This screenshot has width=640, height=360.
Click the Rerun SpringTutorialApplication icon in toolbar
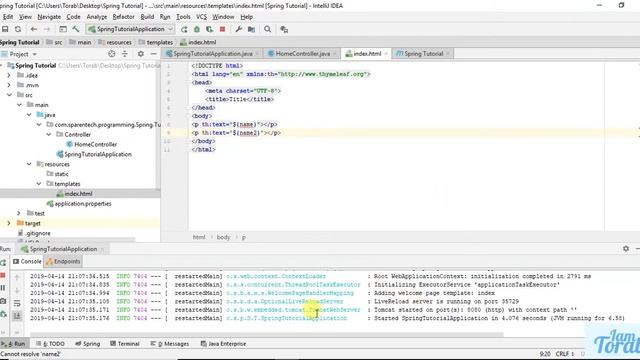click(x=184, y=29)
